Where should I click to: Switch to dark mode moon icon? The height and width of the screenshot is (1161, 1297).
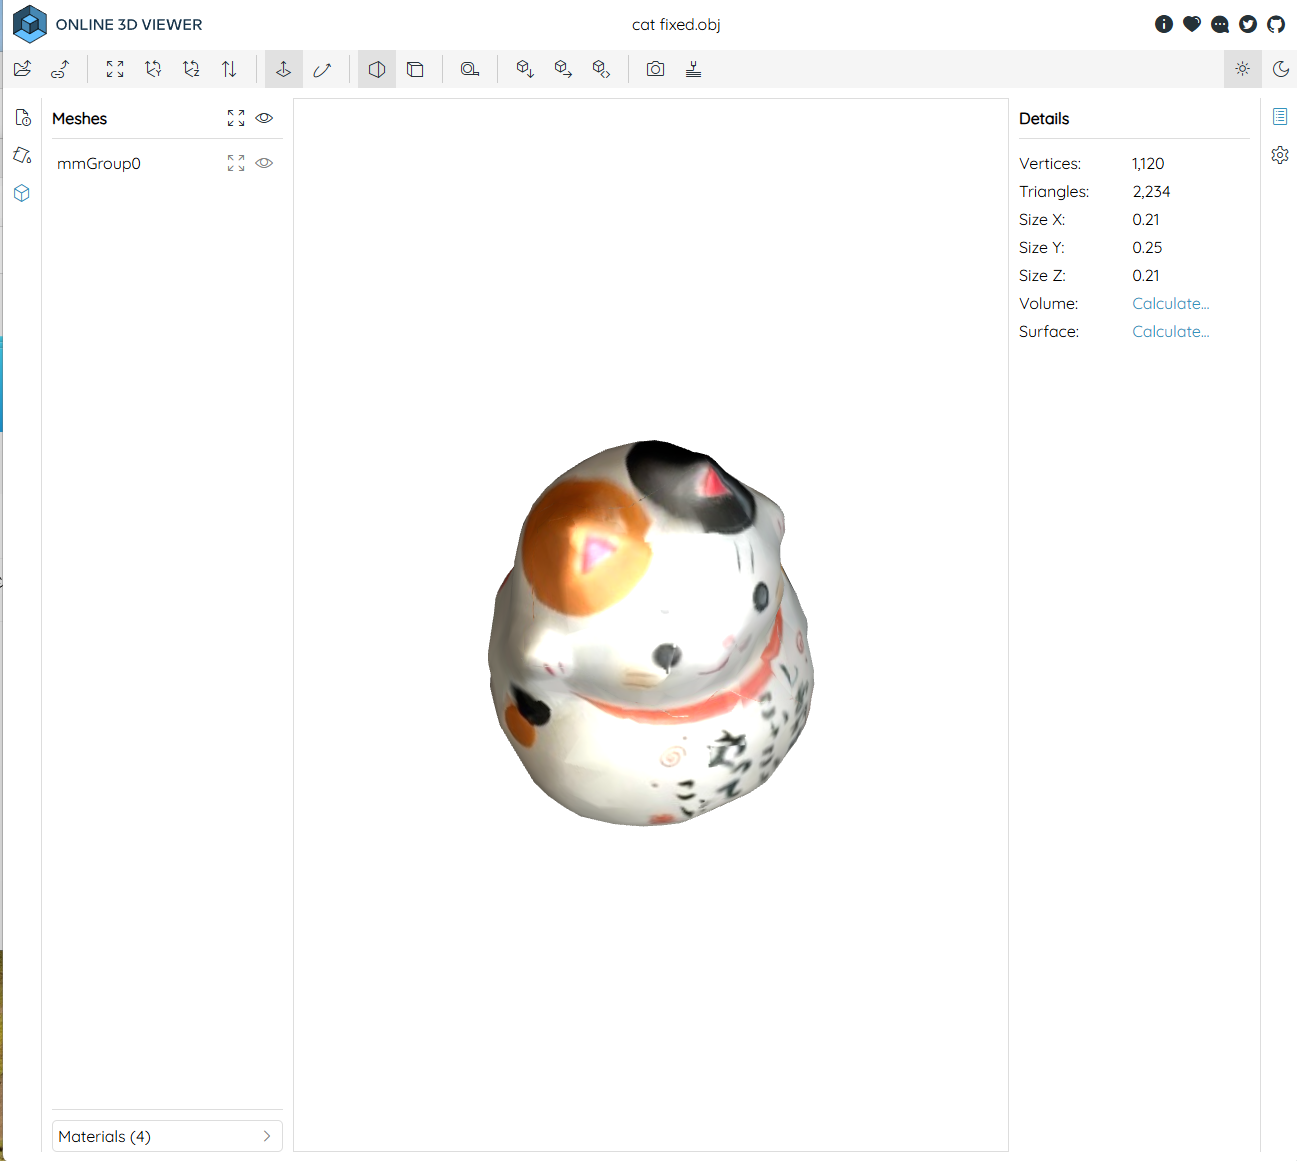coord(1280,69)
